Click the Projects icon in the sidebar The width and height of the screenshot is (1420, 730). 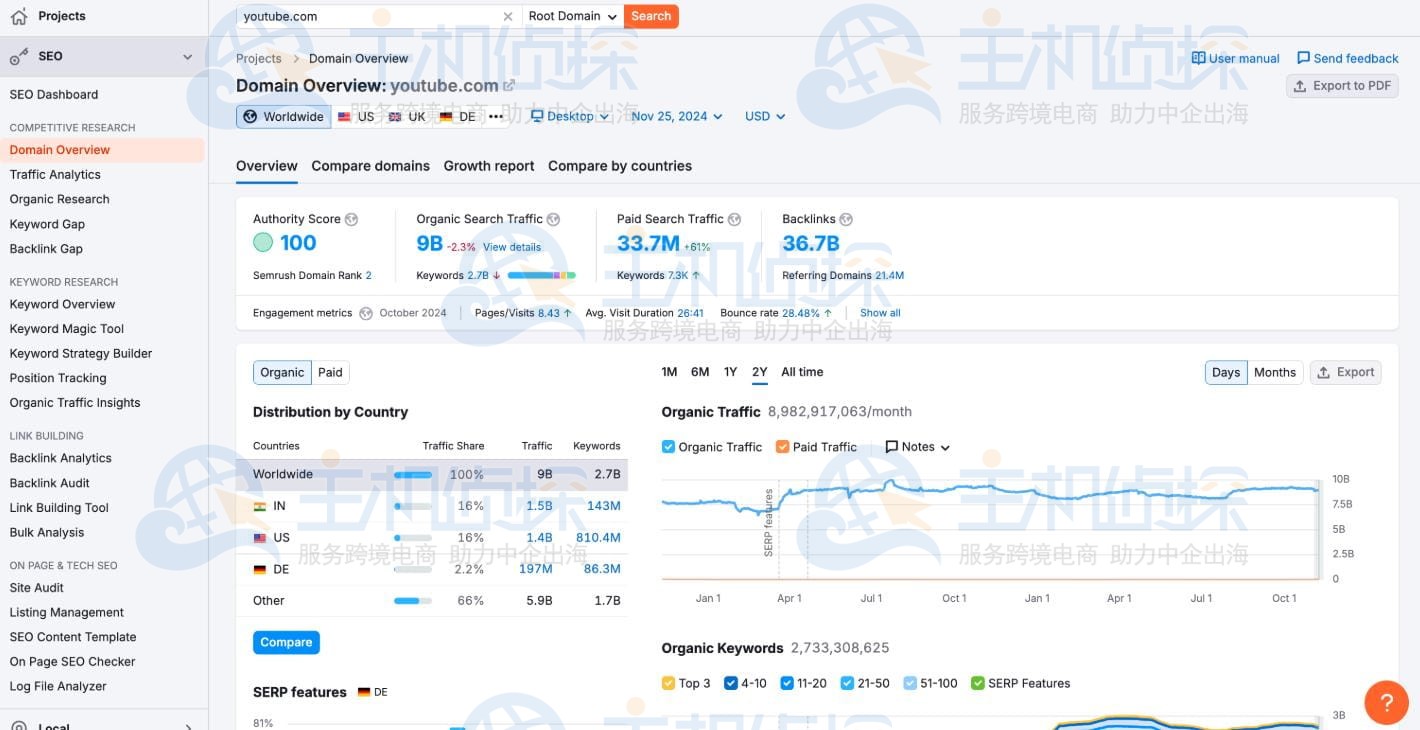click(x=17, y=15)
